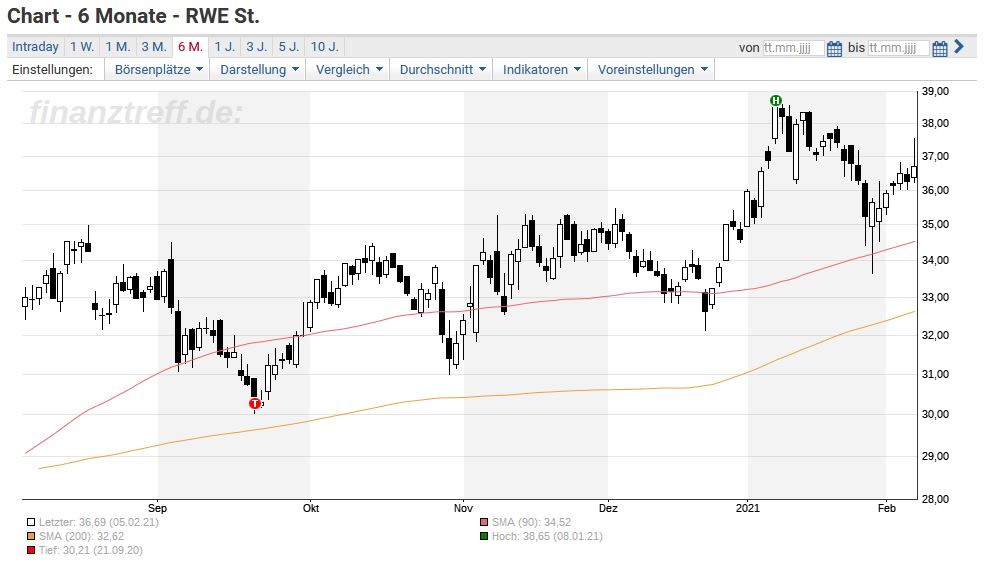Select the active 6 M. range tab
This screenshot has height=564, width=987.
tap(190, 47)
